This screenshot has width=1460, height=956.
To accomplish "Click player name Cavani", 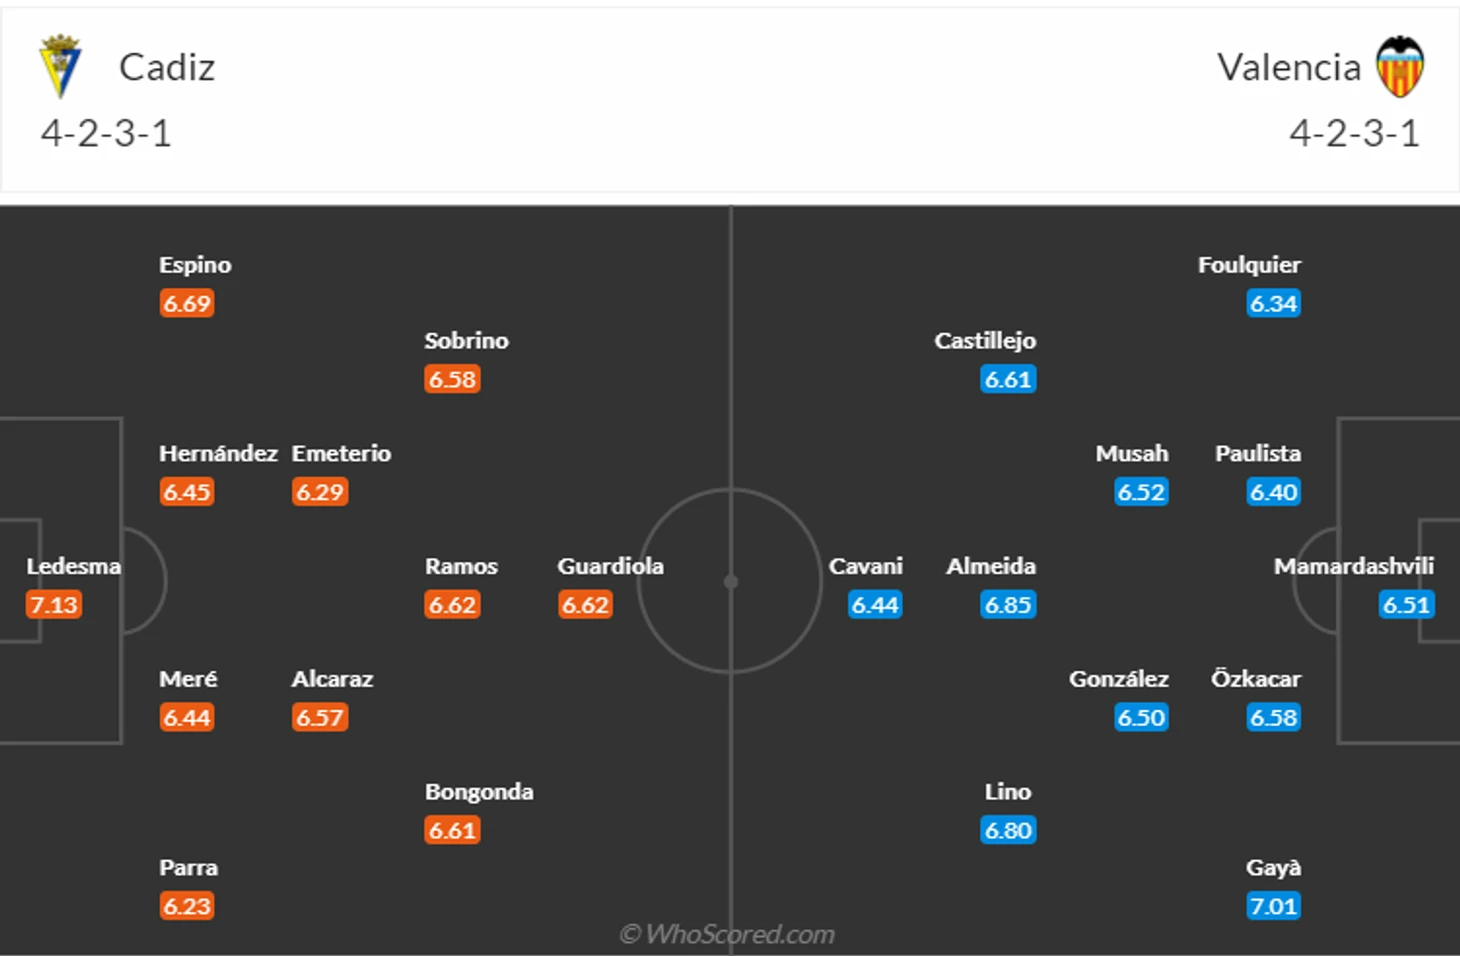I will click(866, 566).
